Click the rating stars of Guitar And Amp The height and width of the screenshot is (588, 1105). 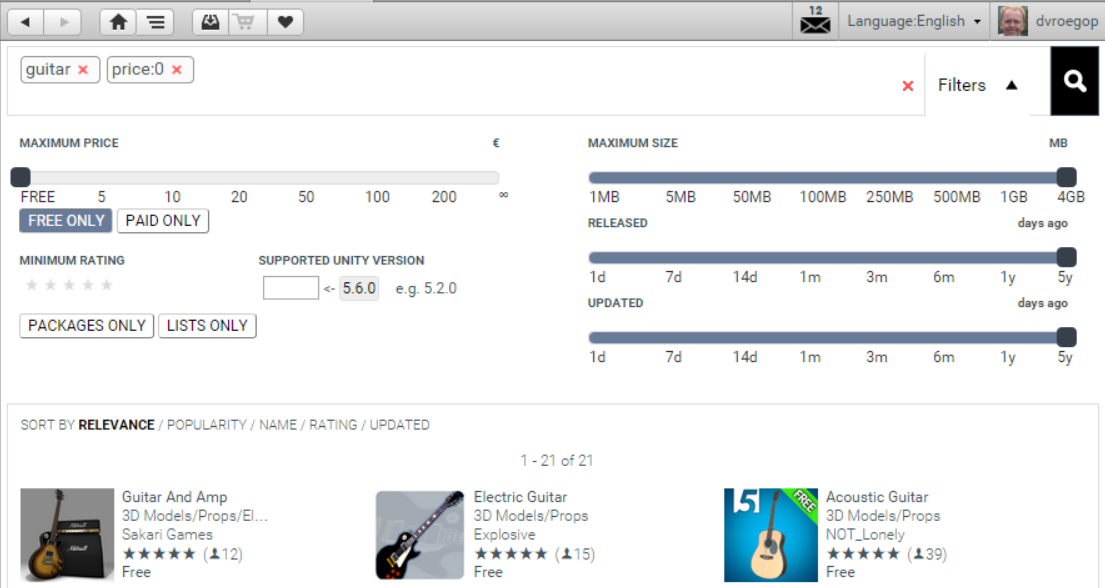(159, 553)
